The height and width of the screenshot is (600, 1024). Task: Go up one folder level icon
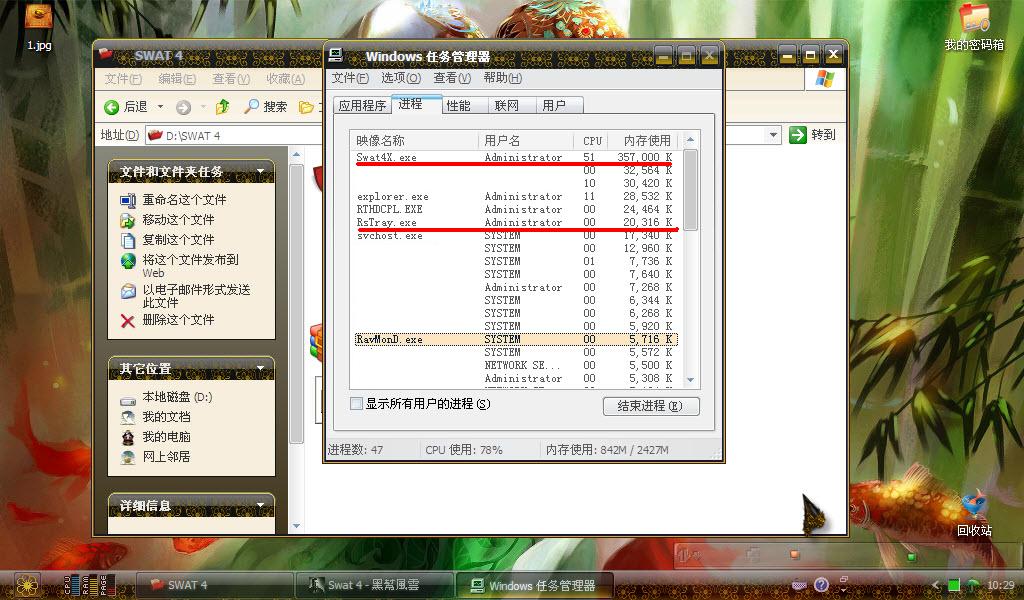(x=222, y=106)
